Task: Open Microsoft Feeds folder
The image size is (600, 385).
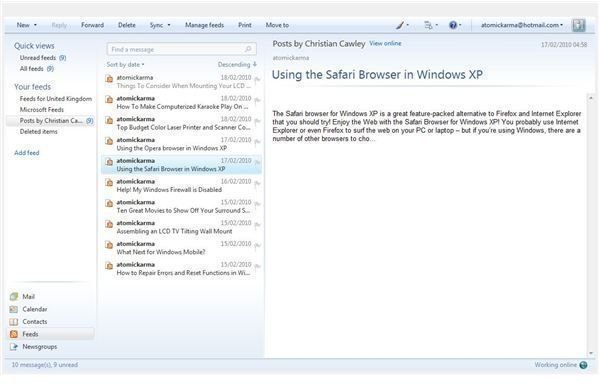Action: tap(42, 110)
